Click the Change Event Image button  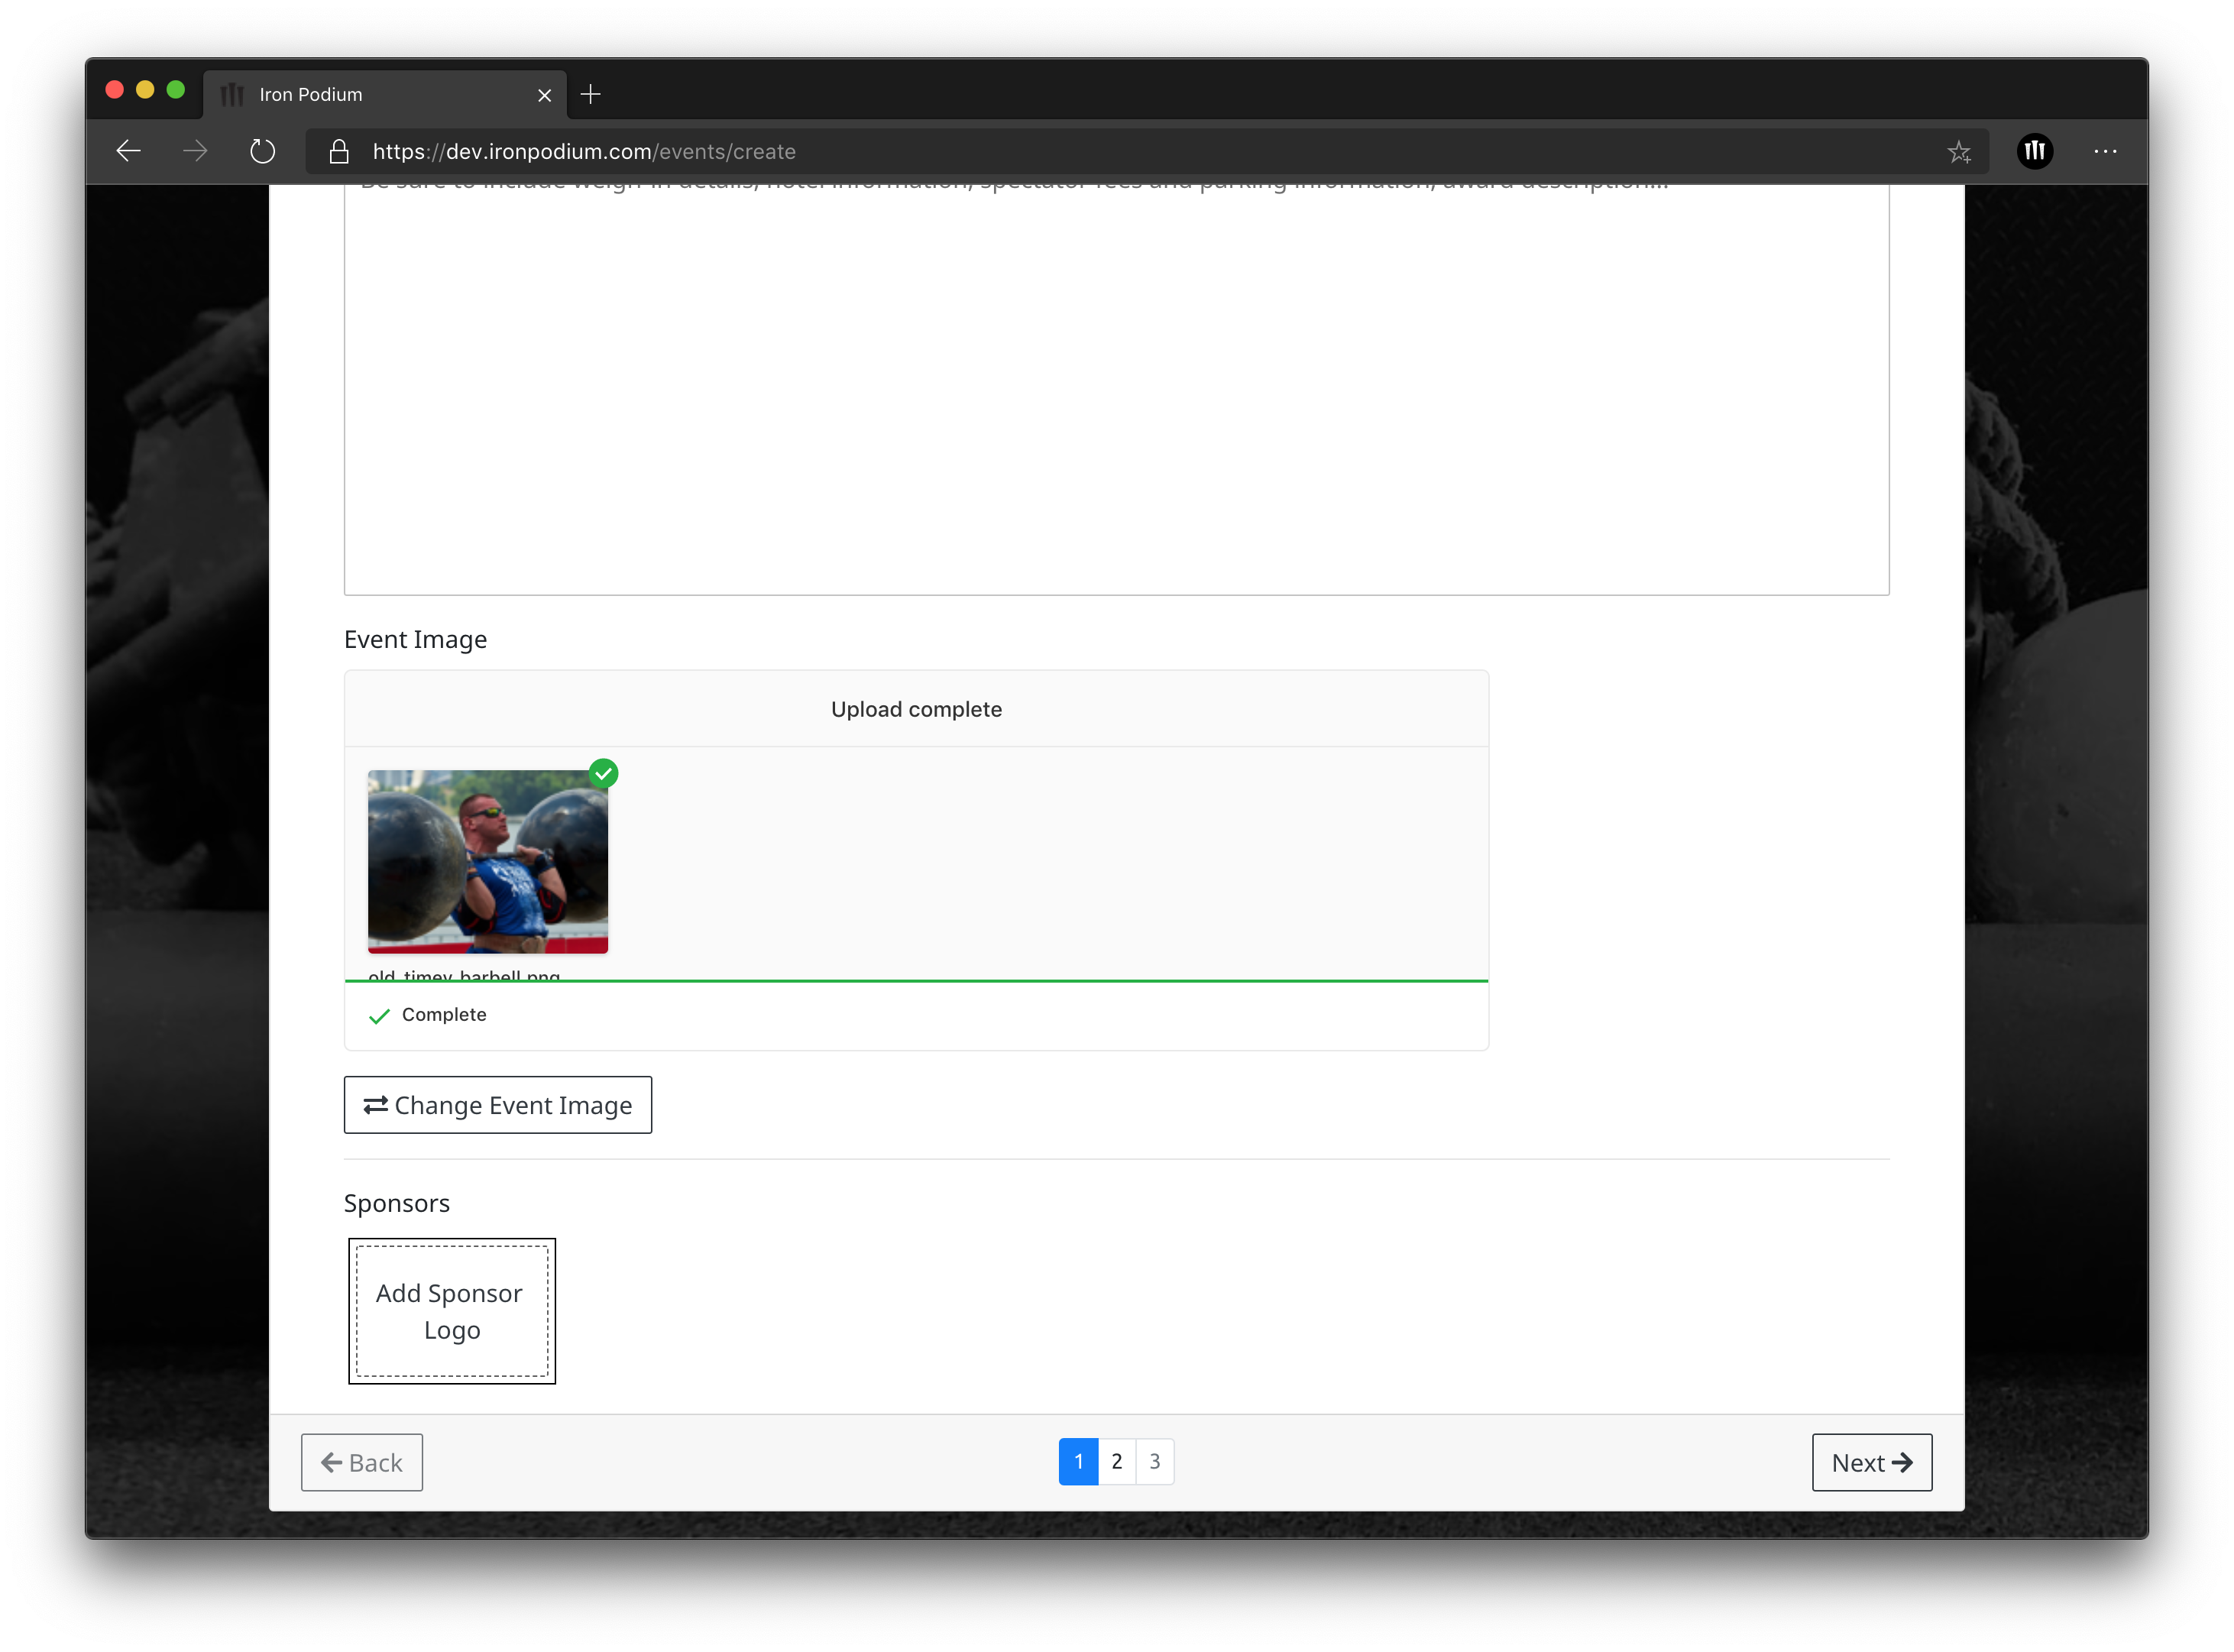[x=497, y=1104]
